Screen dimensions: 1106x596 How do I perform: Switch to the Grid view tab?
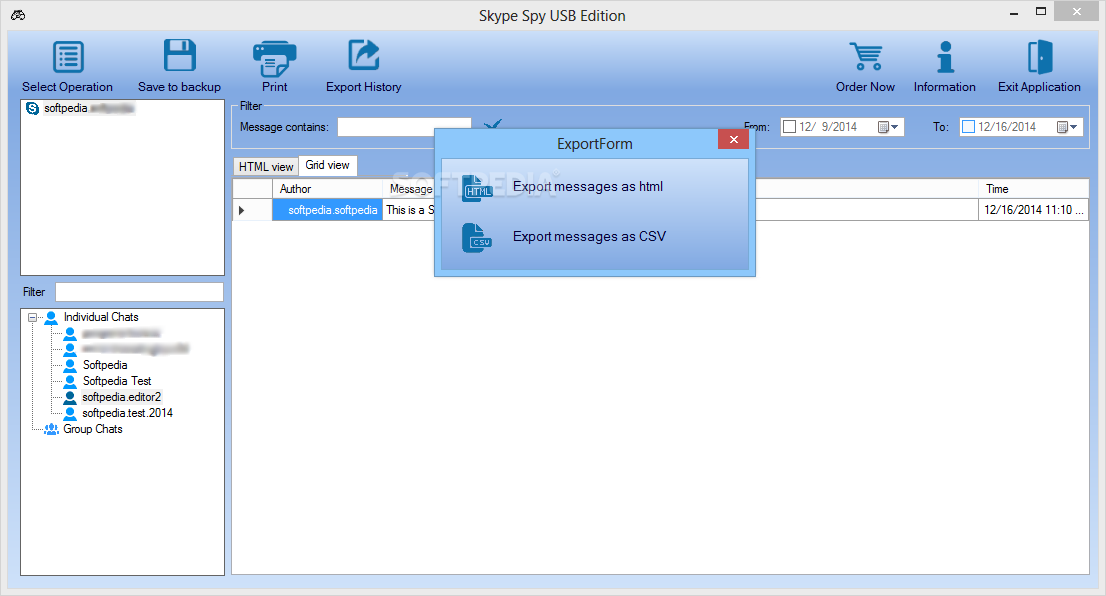[327, 165]
